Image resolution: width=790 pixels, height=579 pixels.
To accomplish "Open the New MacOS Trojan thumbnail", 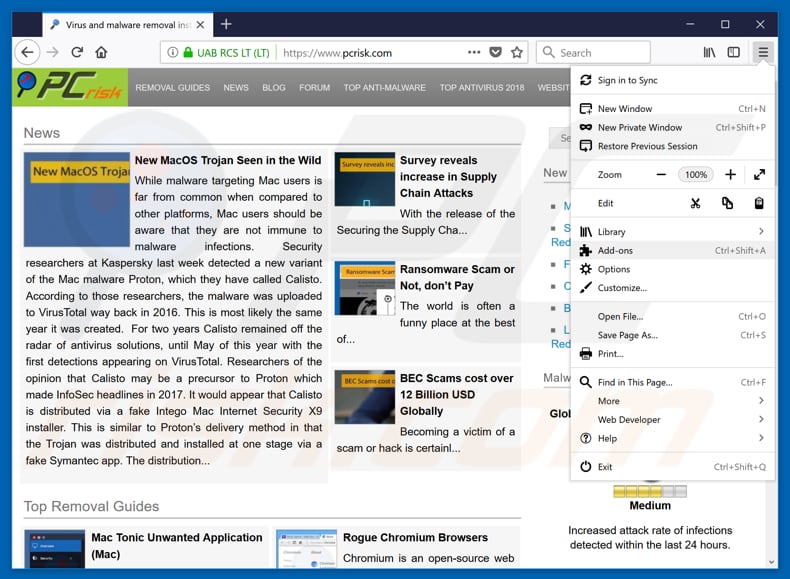I will tap(77, 200).
